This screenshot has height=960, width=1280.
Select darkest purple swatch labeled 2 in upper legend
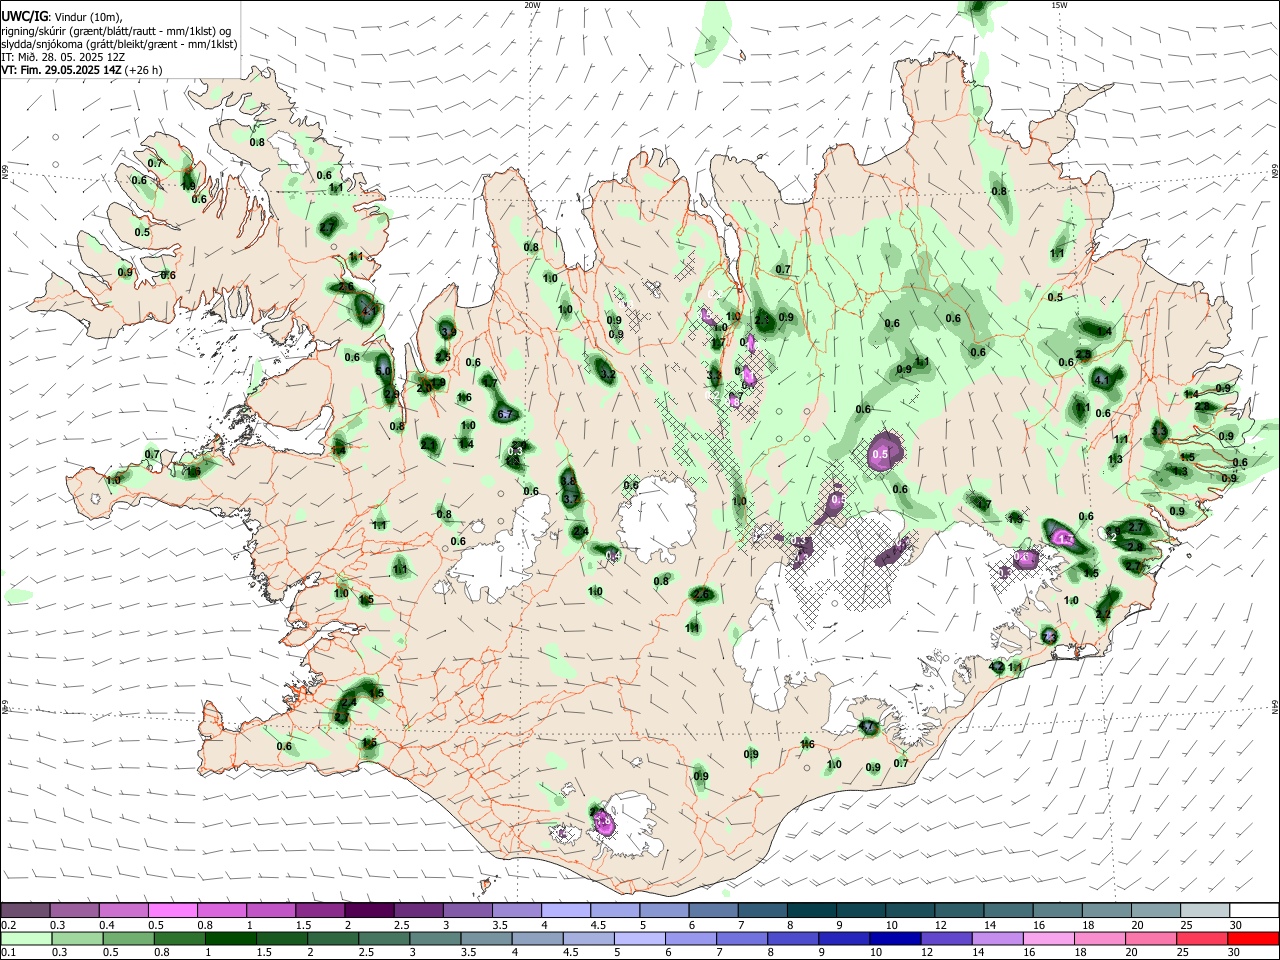(x=369, y=910)
